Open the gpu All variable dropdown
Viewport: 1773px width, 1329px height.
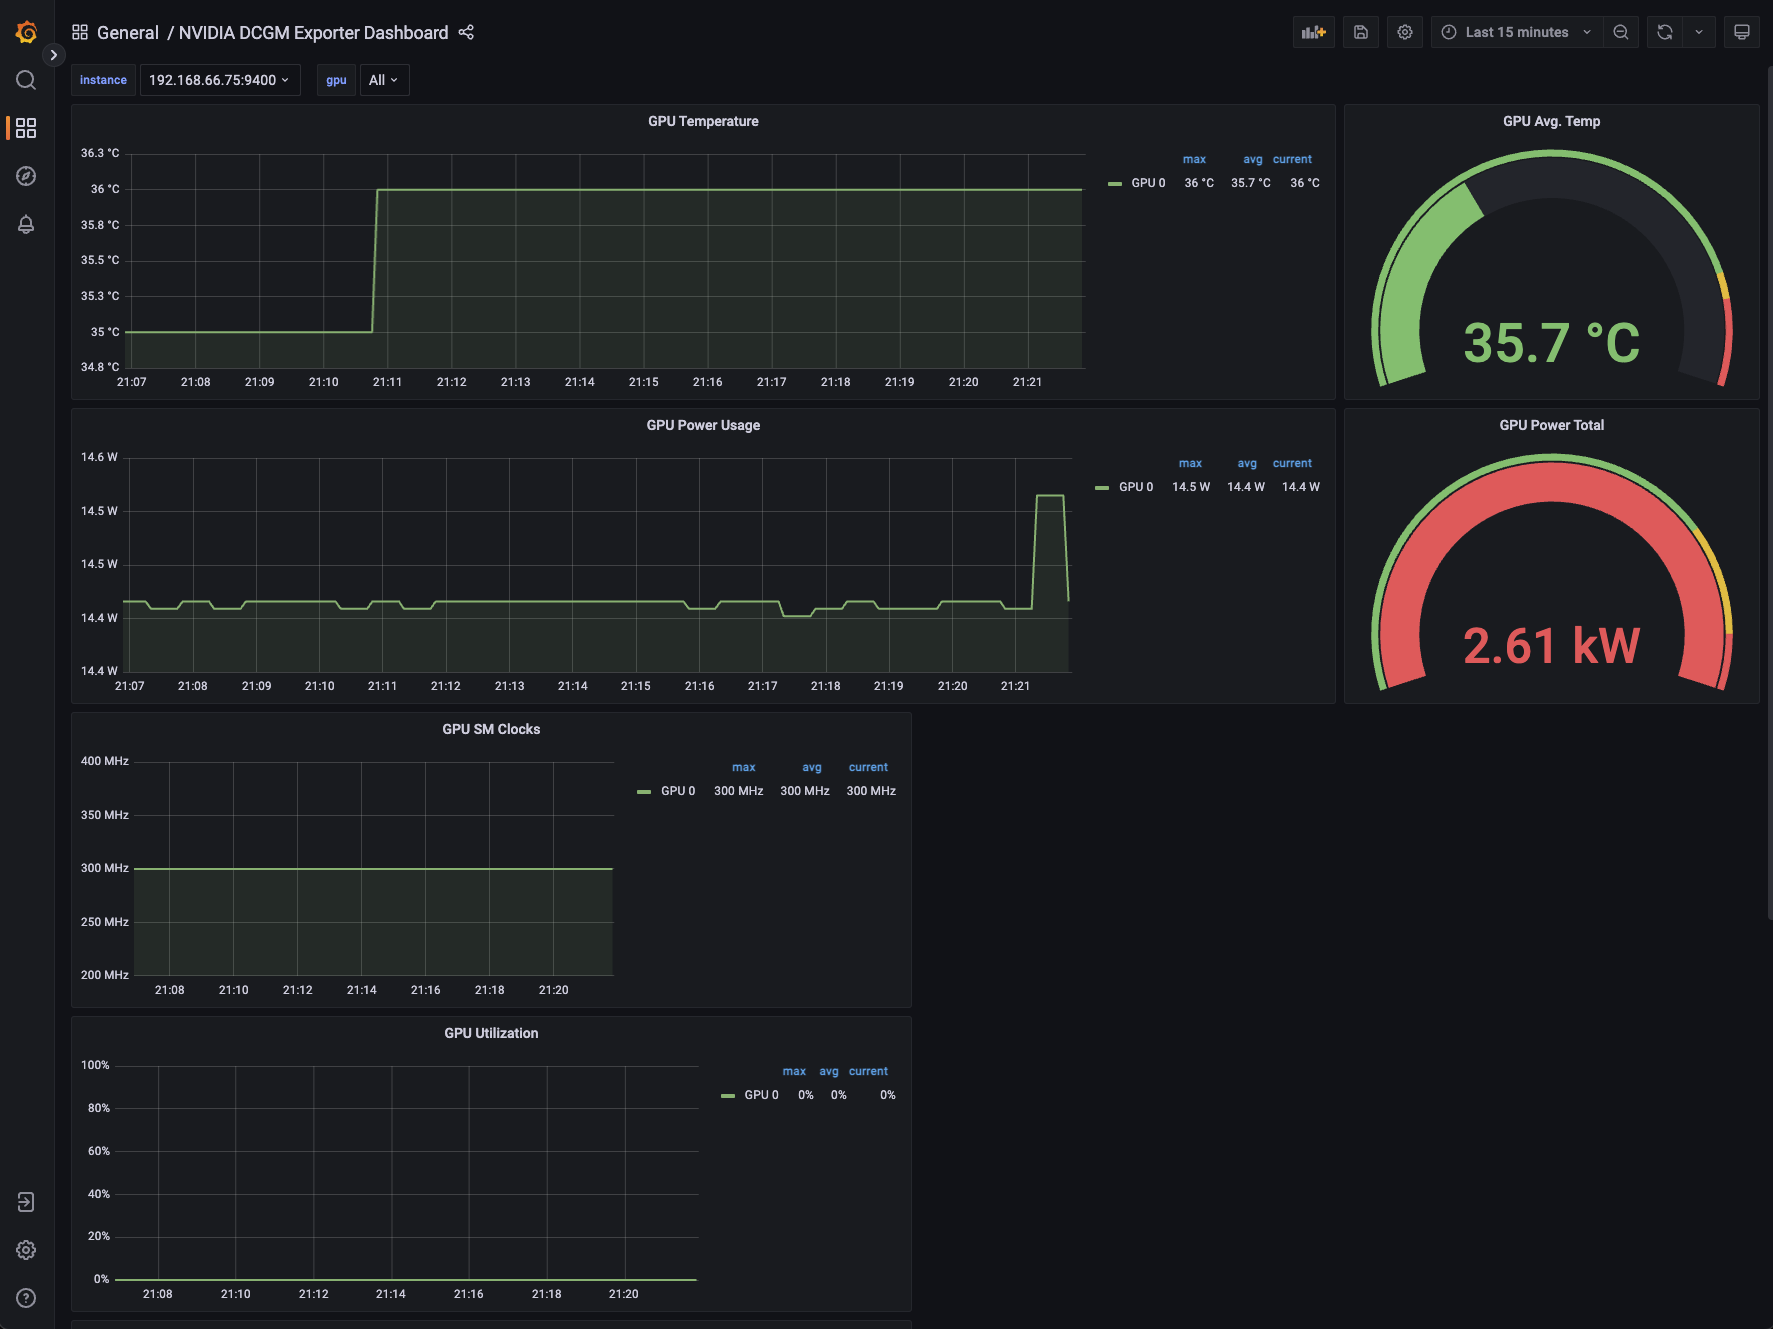383,80
